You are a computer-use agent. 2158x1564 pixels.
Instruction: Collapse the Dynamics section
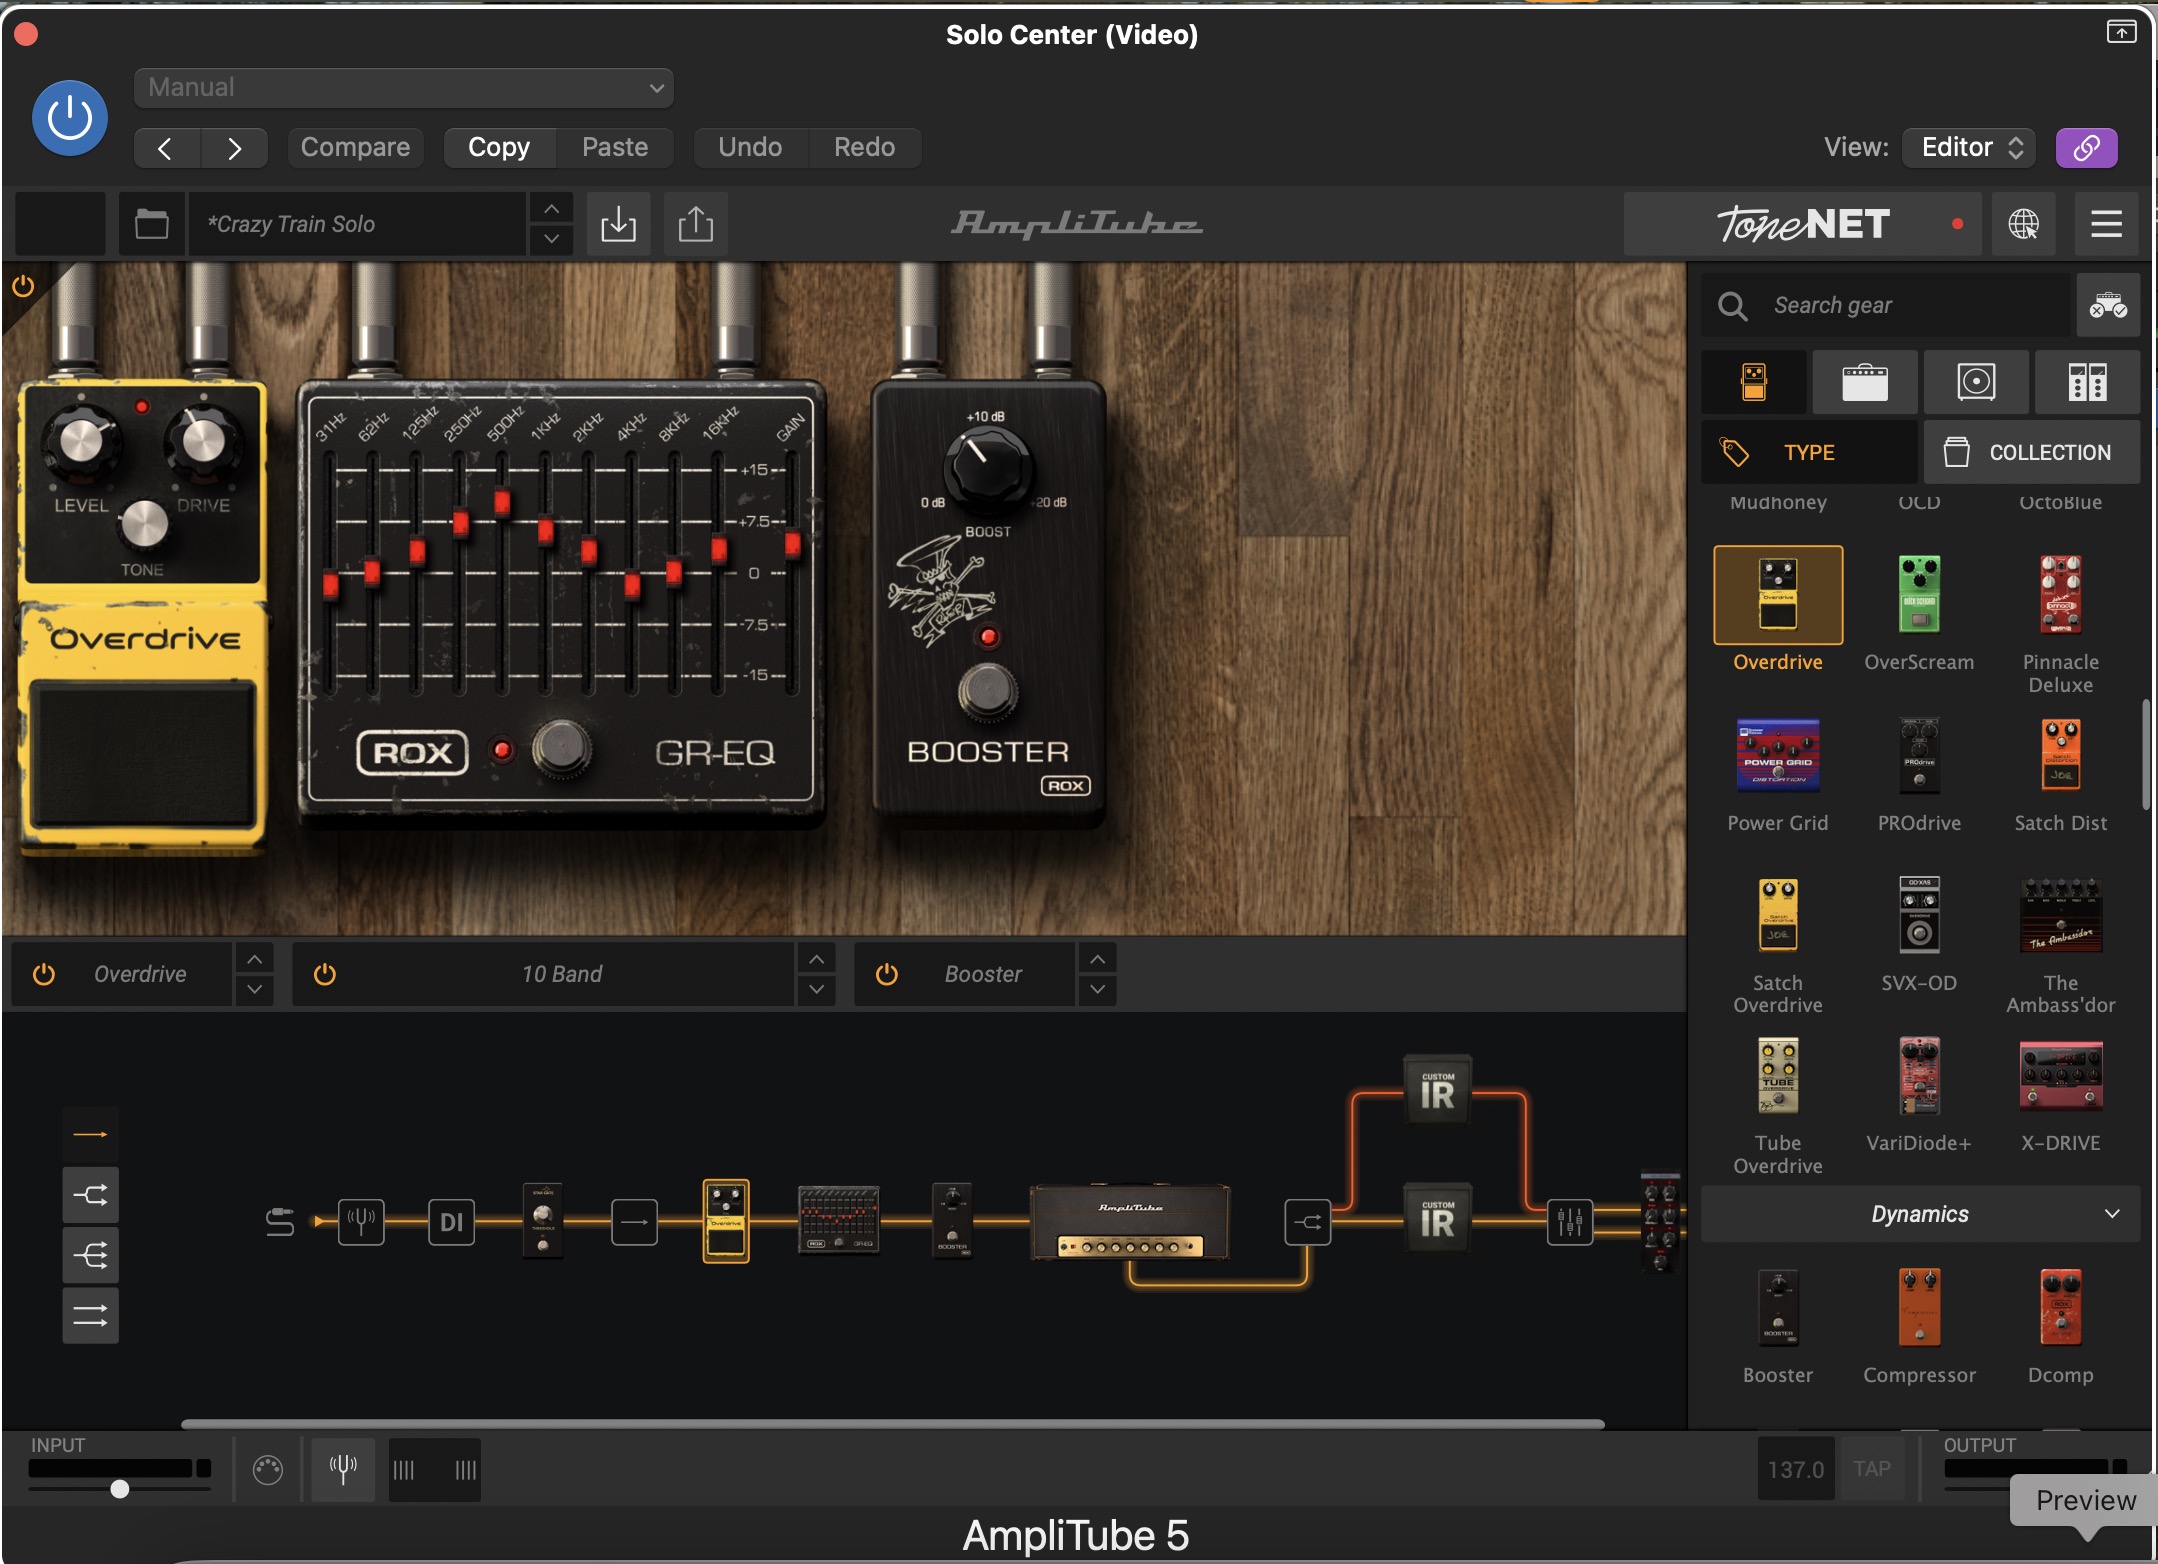(2111, 1214)
